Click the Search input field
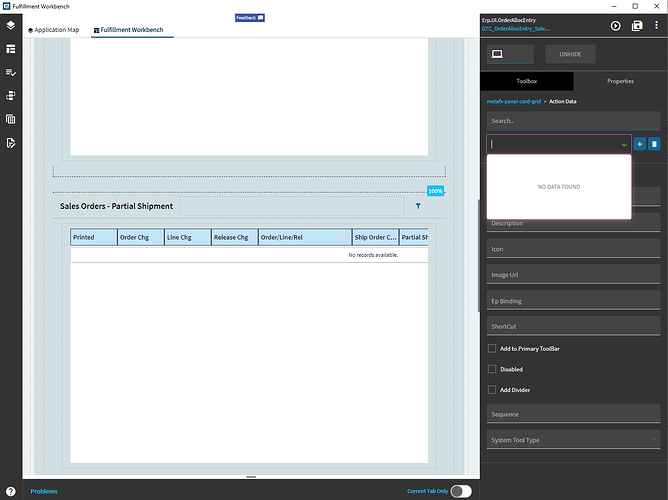 tap(573, 121)
